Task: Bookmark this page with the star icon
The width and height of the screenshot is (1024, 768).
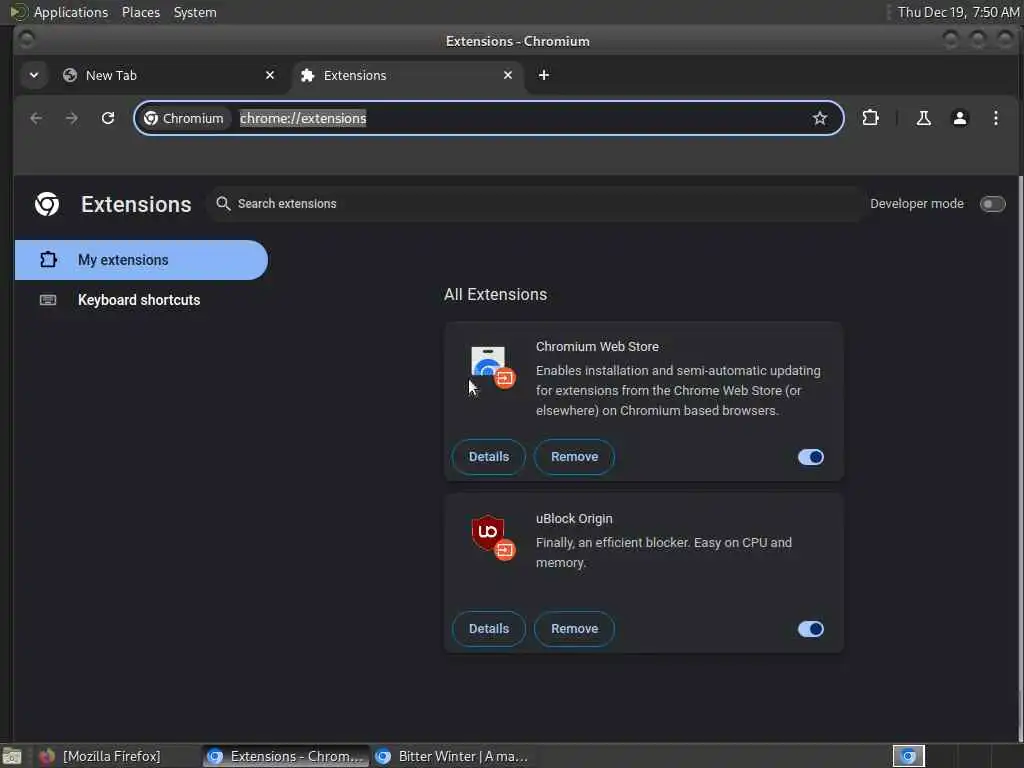Action: (x=820, y=118)
